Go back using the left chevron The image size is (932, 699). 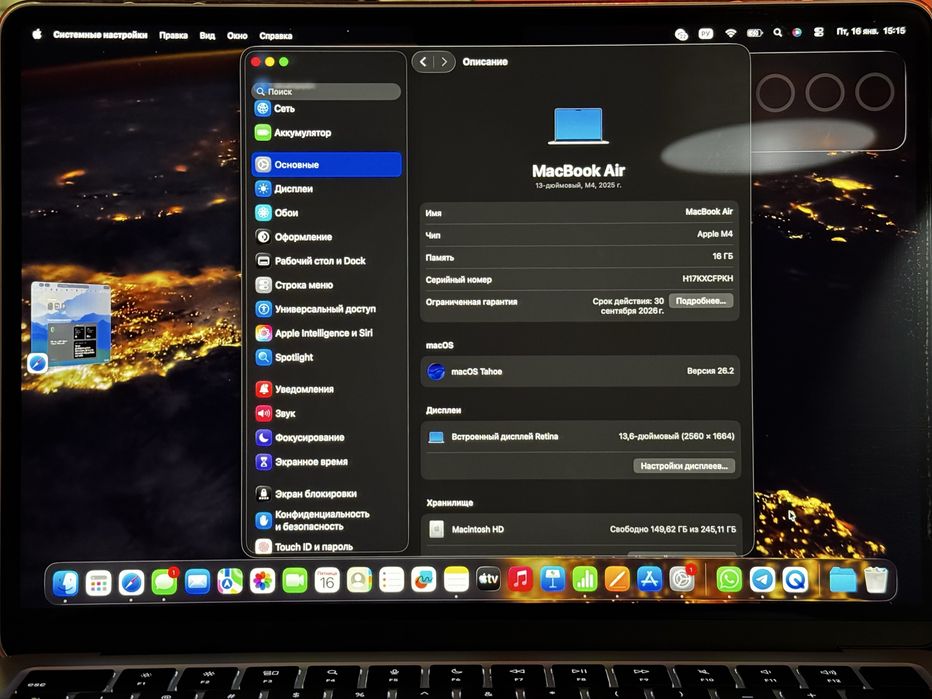point(423,62)
